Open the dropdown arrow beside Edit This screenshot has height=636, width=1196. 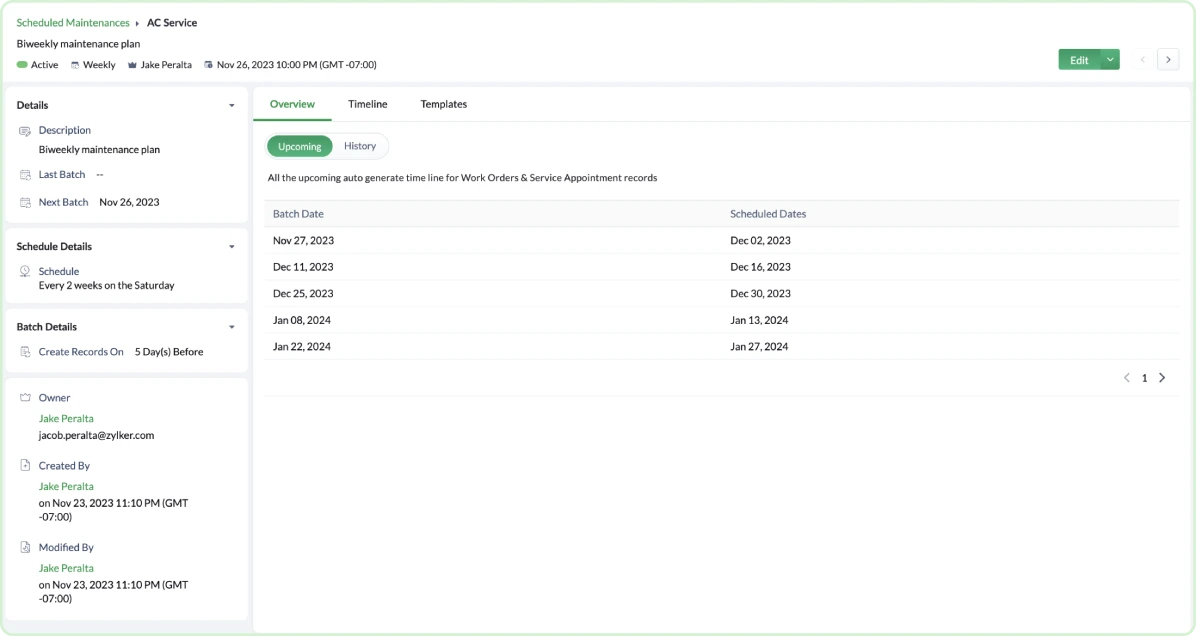click(1110, 60)
